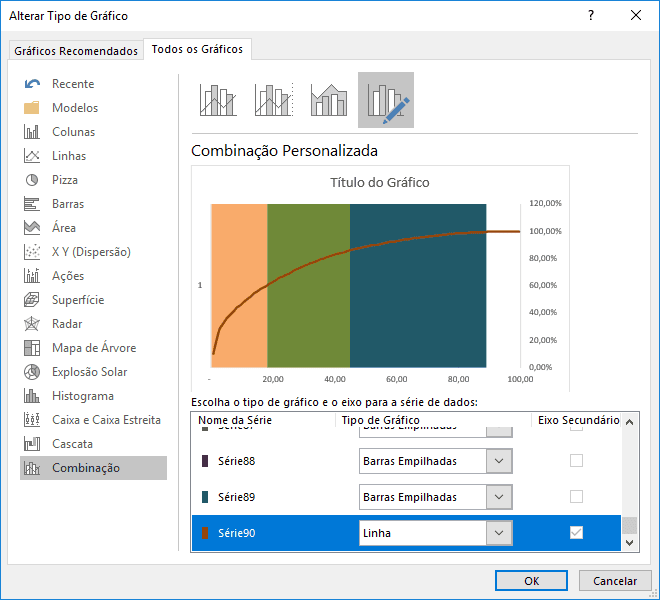Select the Clustered Column - Line combo icon
Screen dimensions: 660x600
217,100
